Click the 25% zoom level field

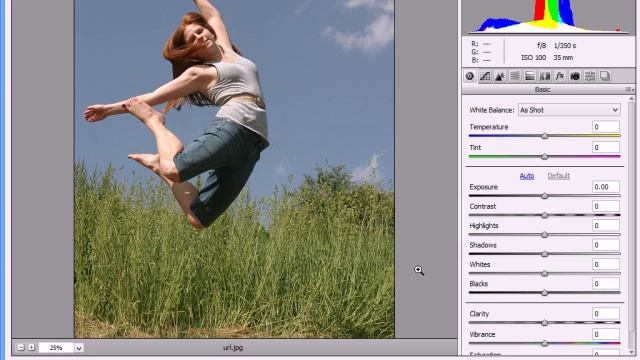[x=56, y=348]
